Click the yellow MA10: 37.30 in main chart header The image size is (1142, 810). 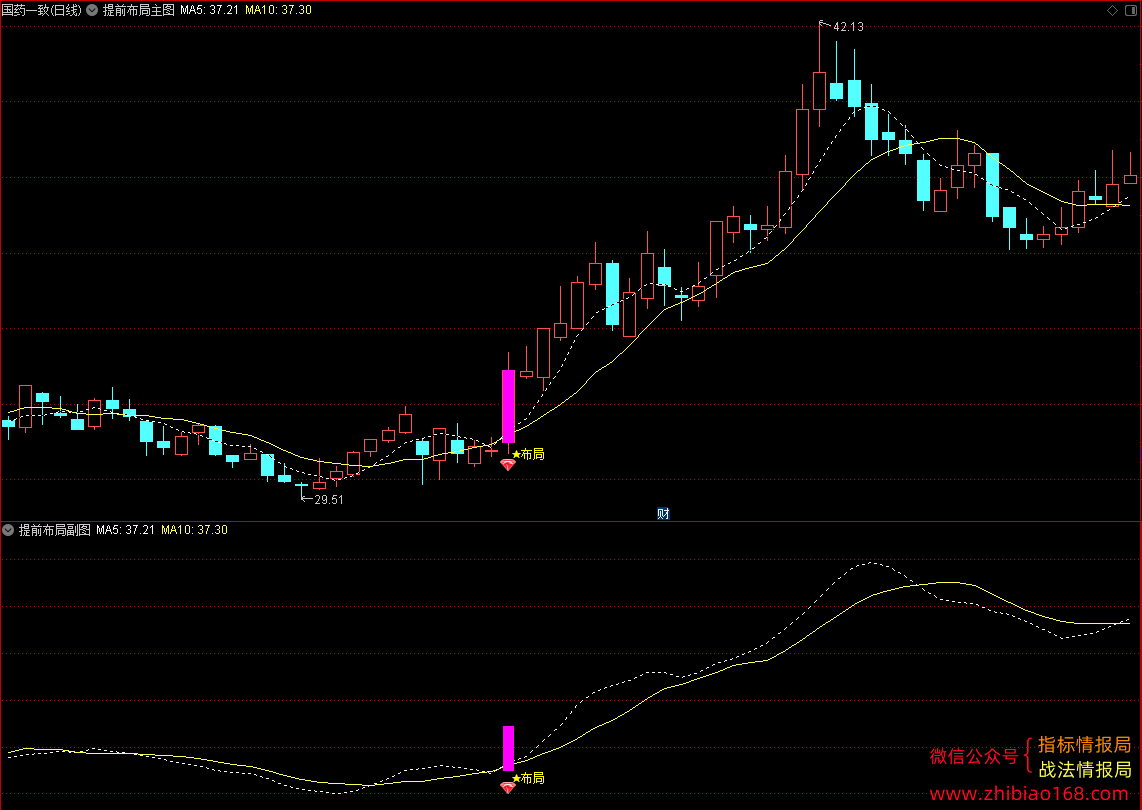pos(278,10)
